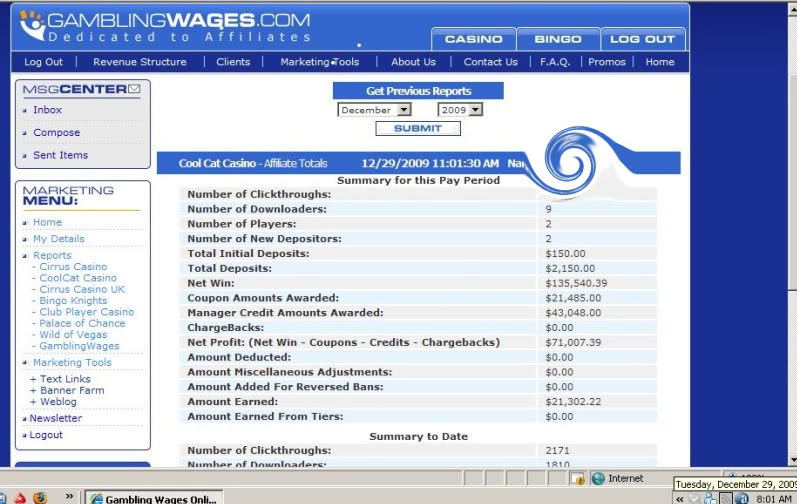Open Marketing Tools in the navigation bar
Viewport: 797px width, 504px height.
320,62
